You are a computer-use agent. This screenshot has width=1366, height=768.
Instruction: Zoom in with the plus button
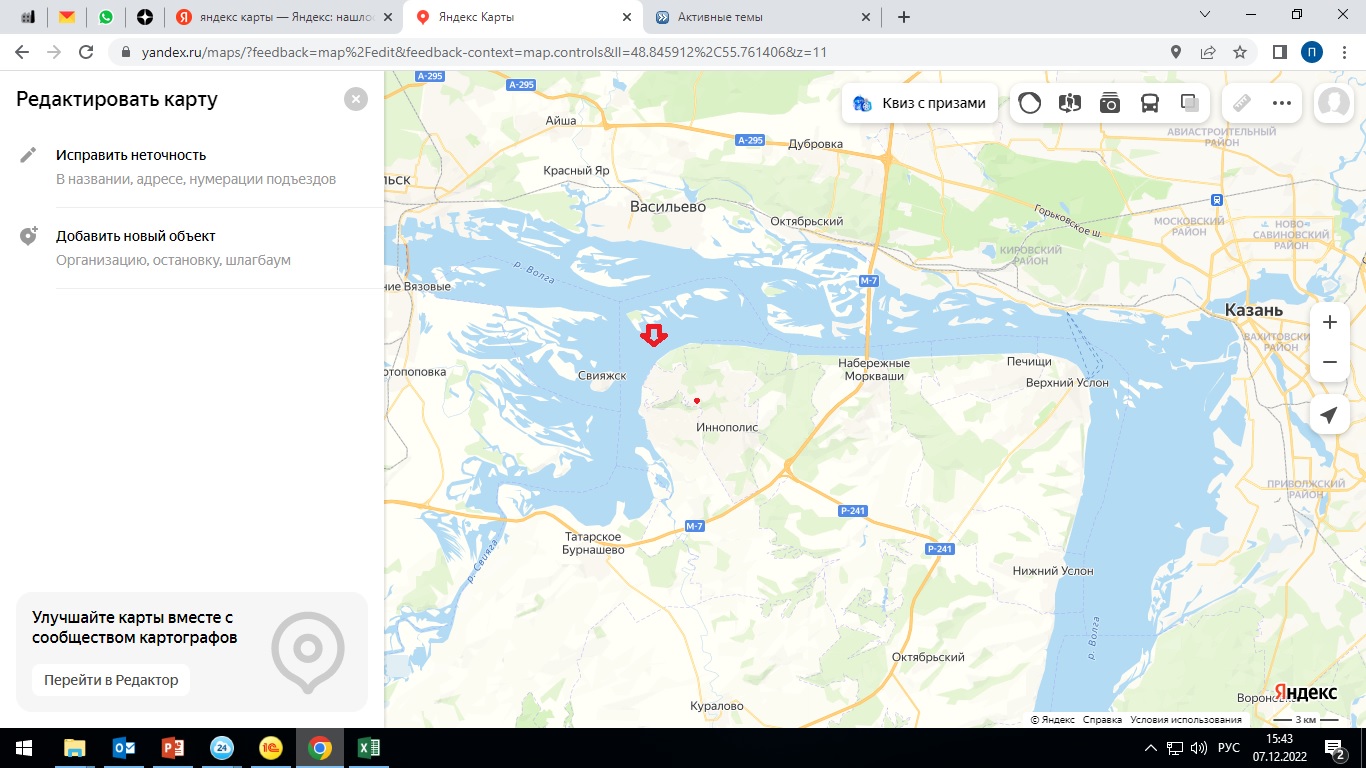(1329, 323)
